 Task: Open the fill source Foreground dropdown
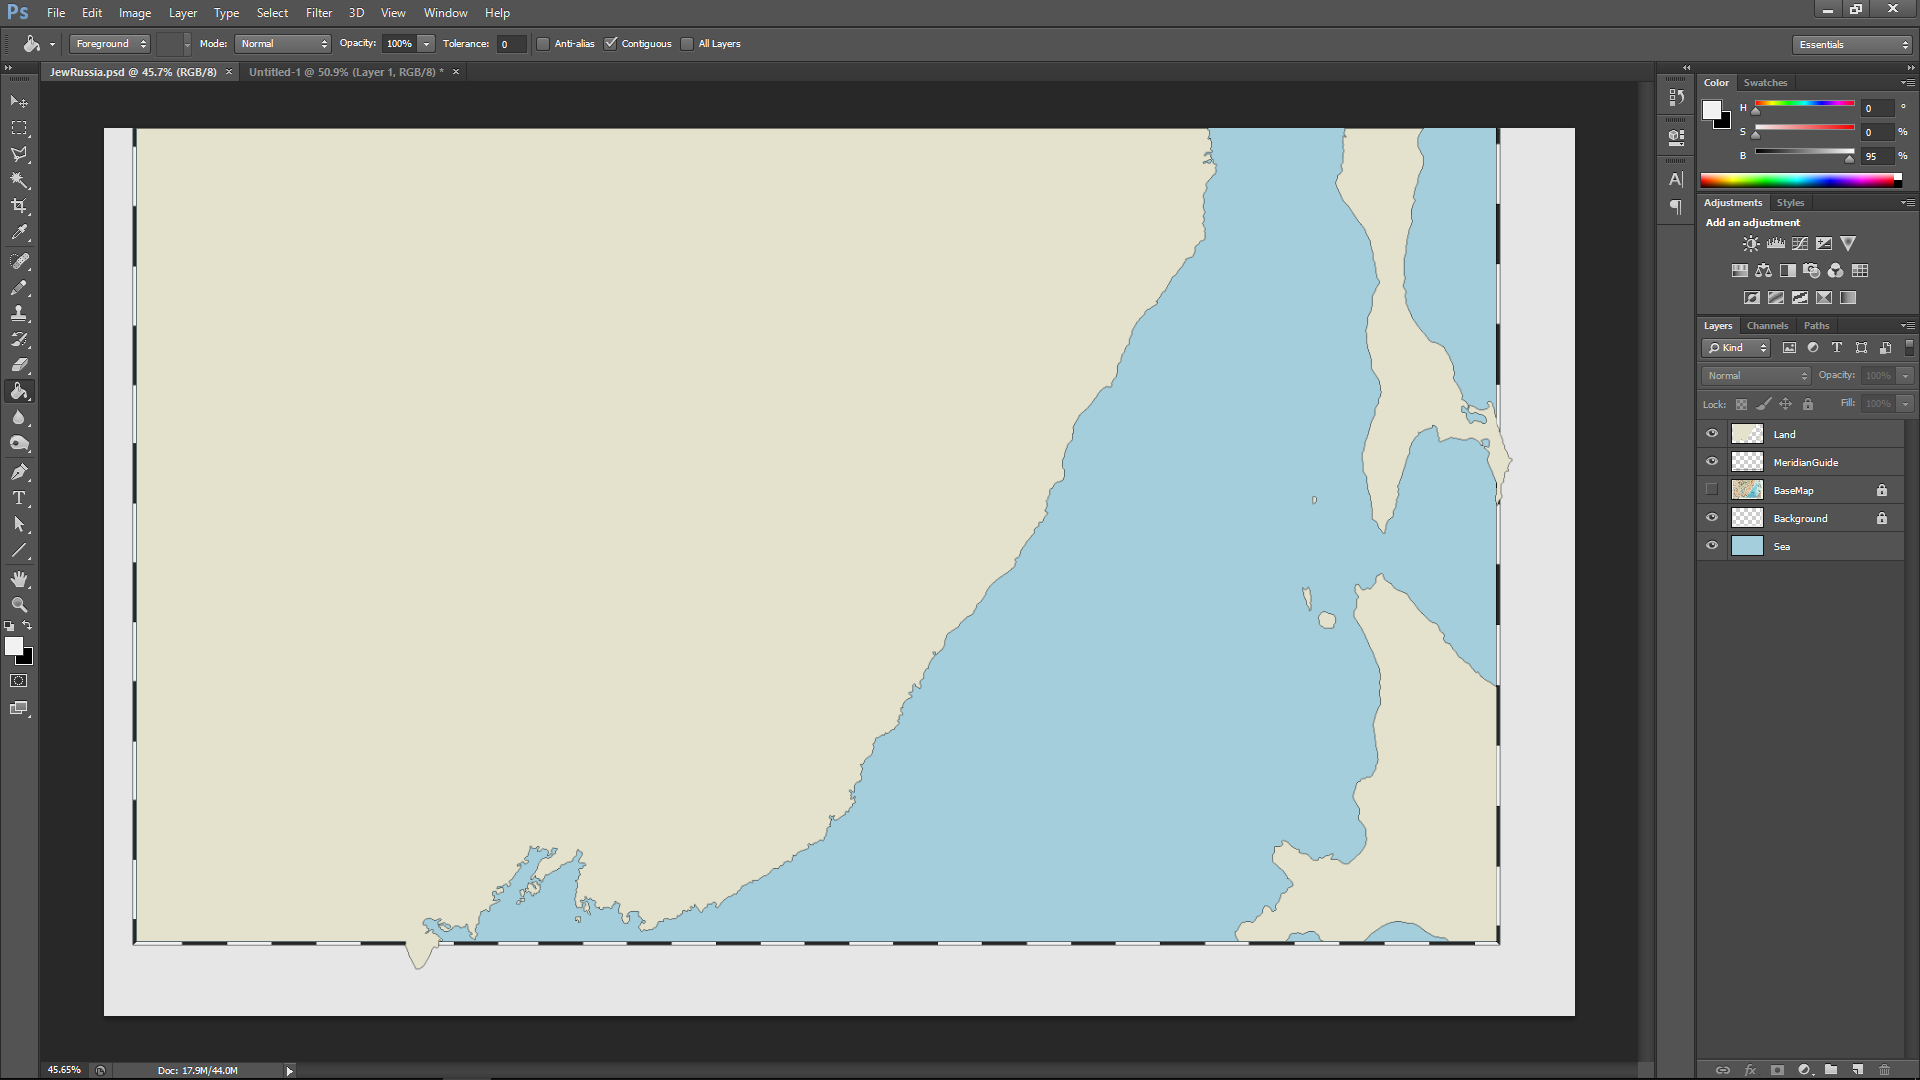coord(110,44)
